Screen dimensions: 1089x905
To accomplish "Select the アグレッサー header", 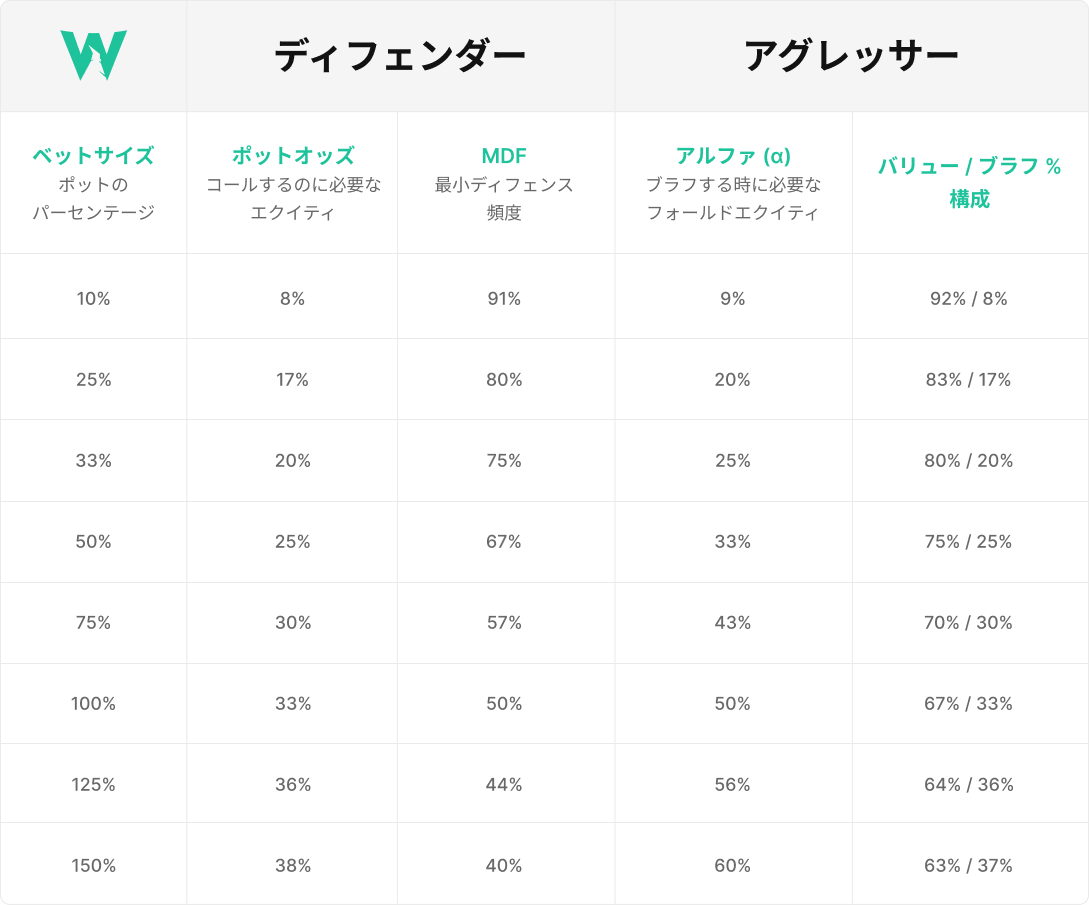I will (x=851, y=57).
